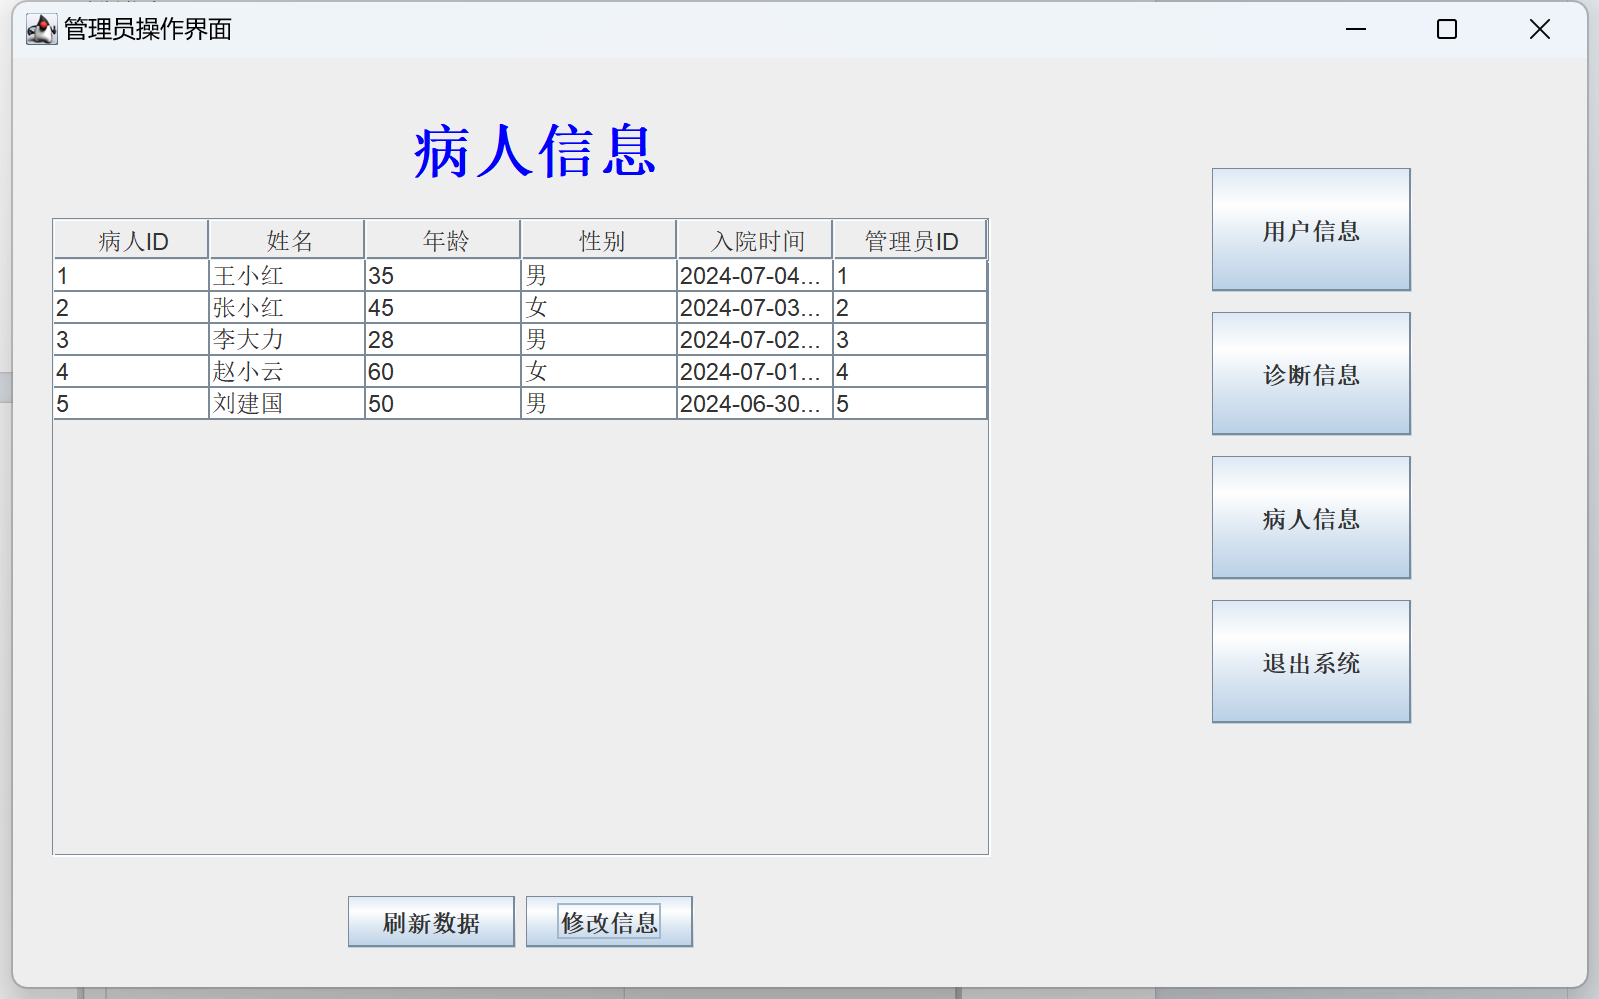The image size is (1599, 999).
Task: Click the 刘建国 name cell
Action: (x=286, y=404)
